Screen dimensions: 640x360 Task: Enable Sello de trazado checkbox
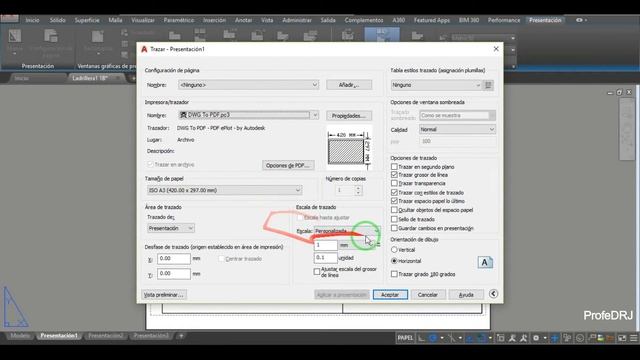click(394, 219)
